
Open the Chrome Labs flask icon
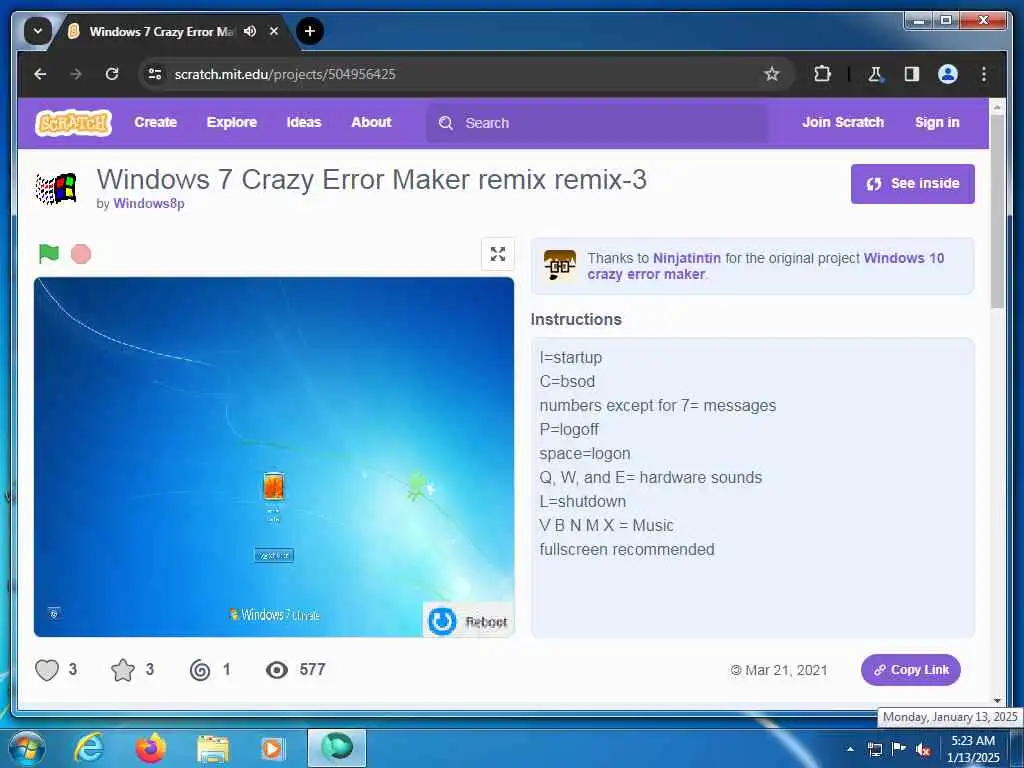coord(875,74)
